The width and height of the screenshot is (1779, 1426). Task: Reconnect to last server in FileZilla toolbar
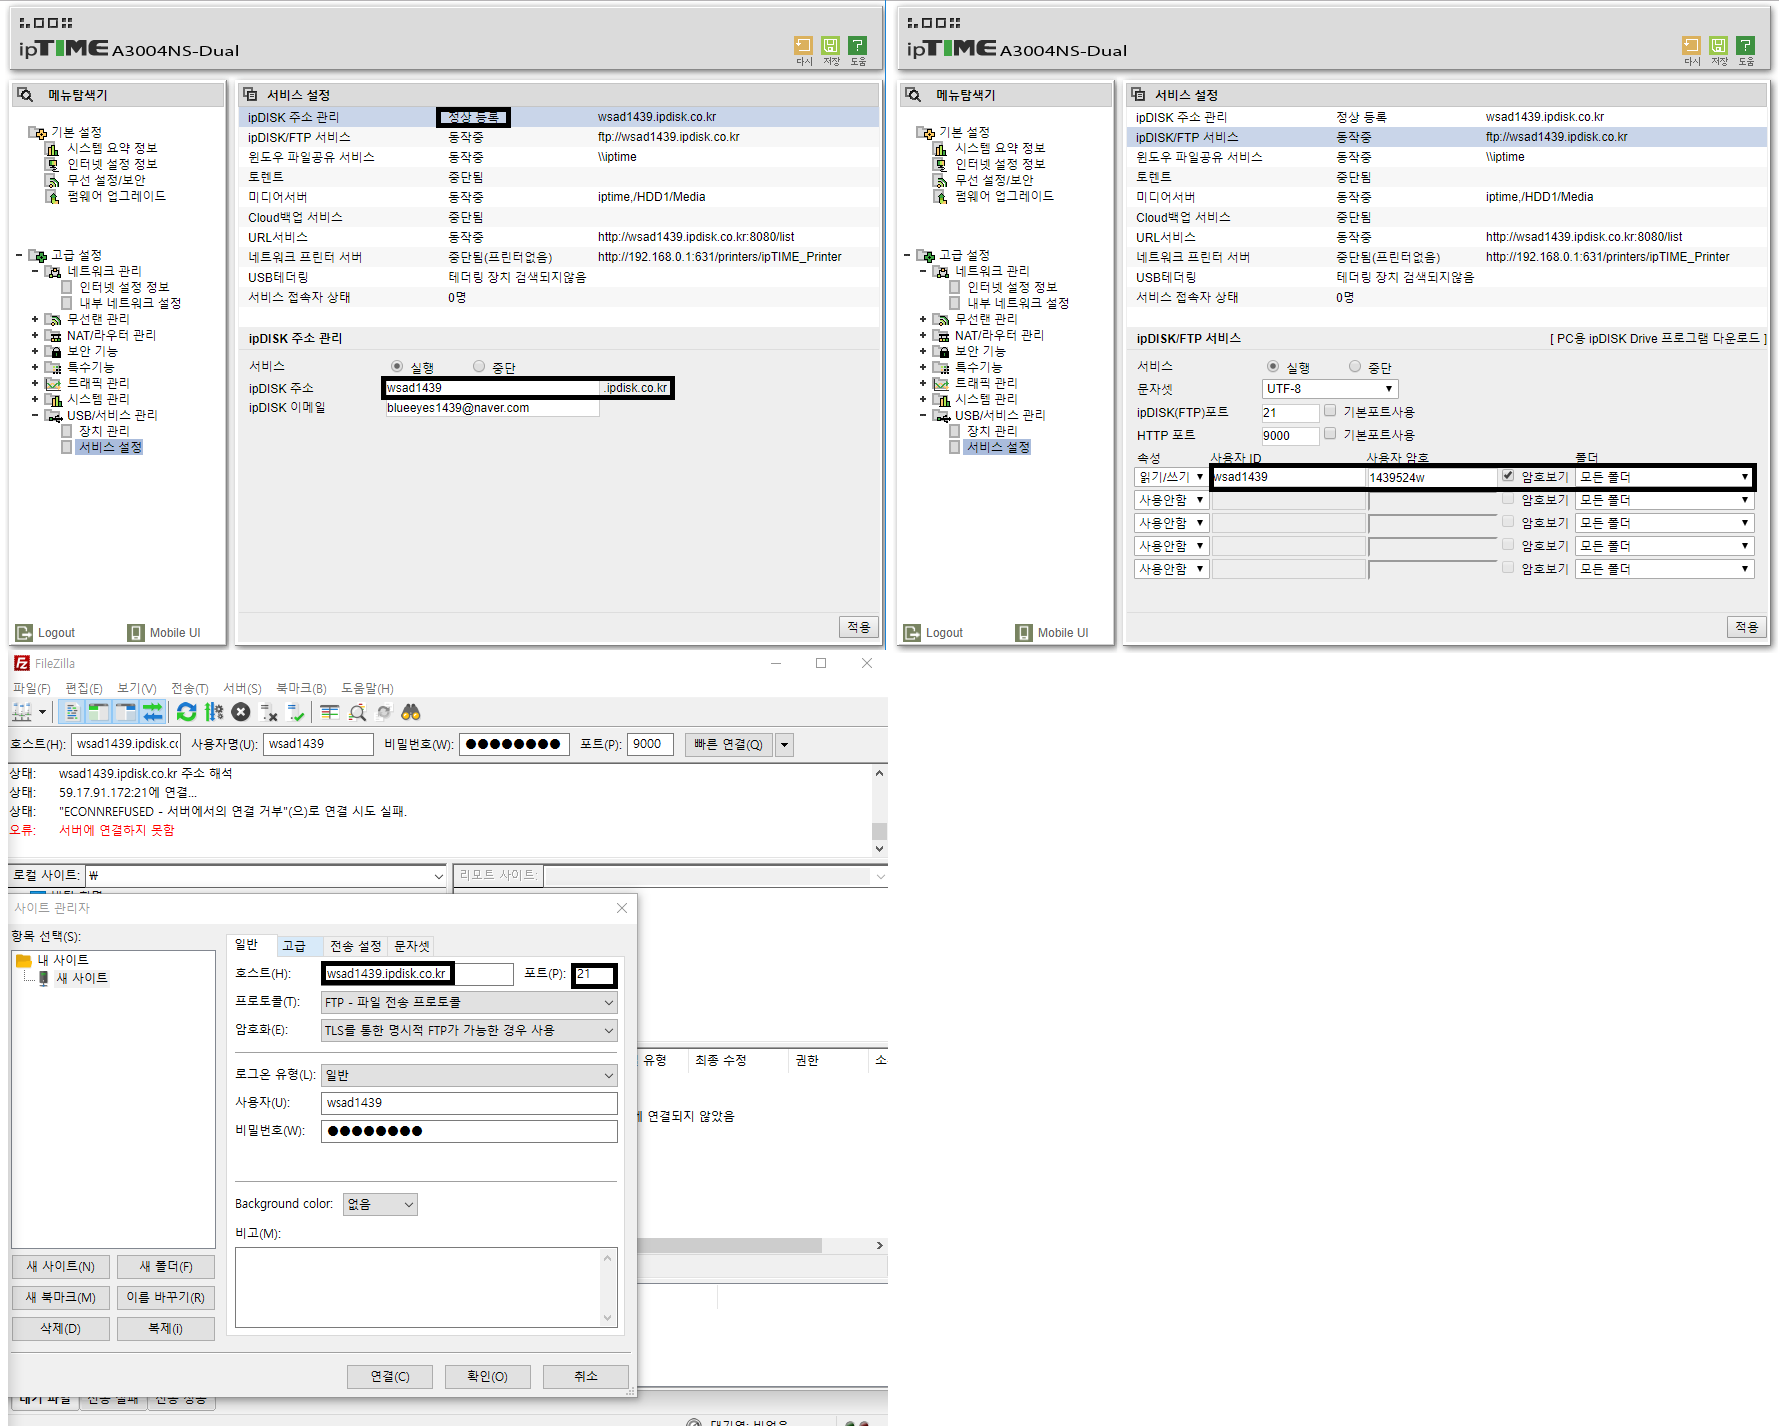(295, 712)
